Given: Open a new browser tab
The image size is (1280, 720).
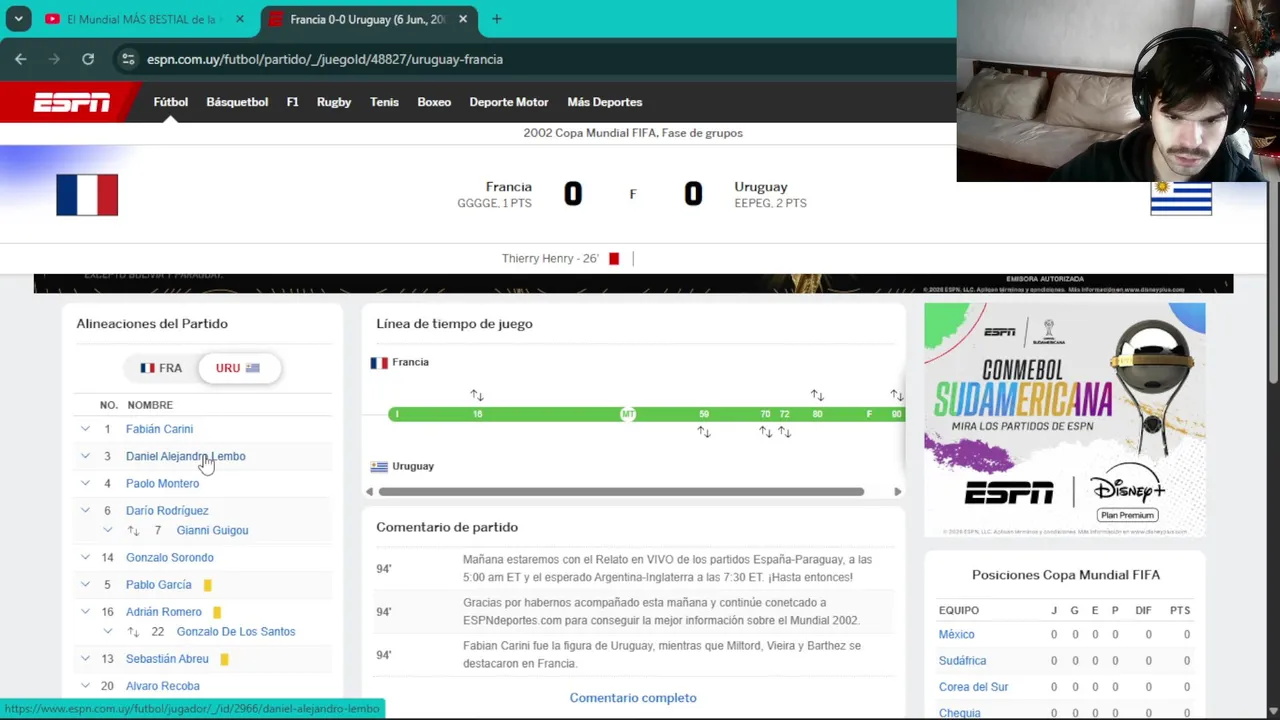Looking at the screenshot, I should (x=496, y=19).
